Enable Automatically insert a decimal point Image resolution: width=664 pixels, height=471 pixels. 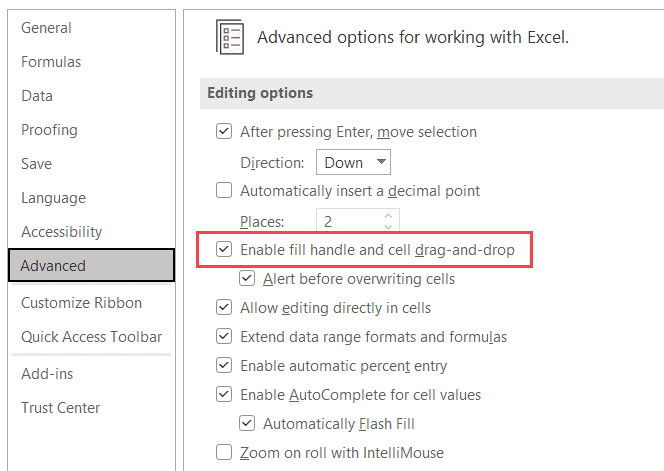224,190
